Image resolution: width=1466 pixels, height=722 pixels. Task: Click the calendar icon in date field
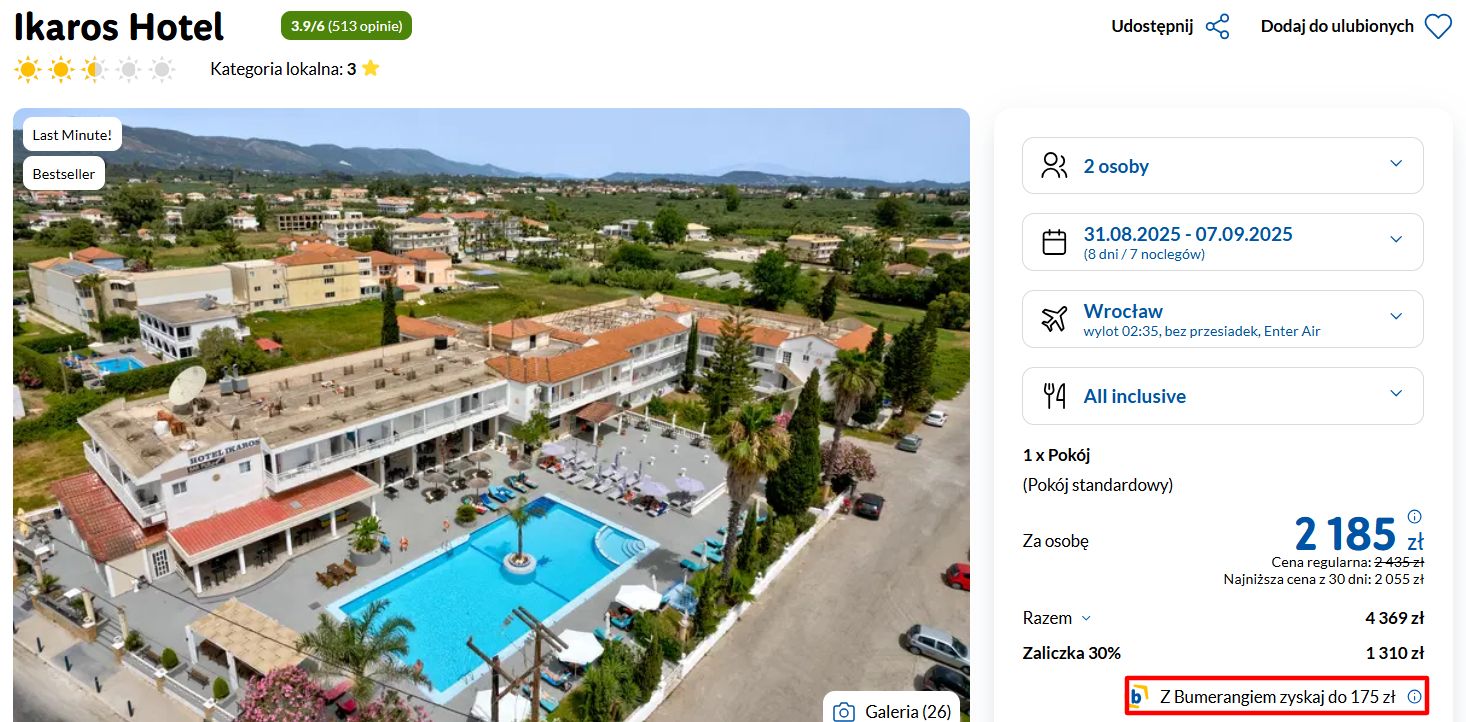coord(1054,242)
